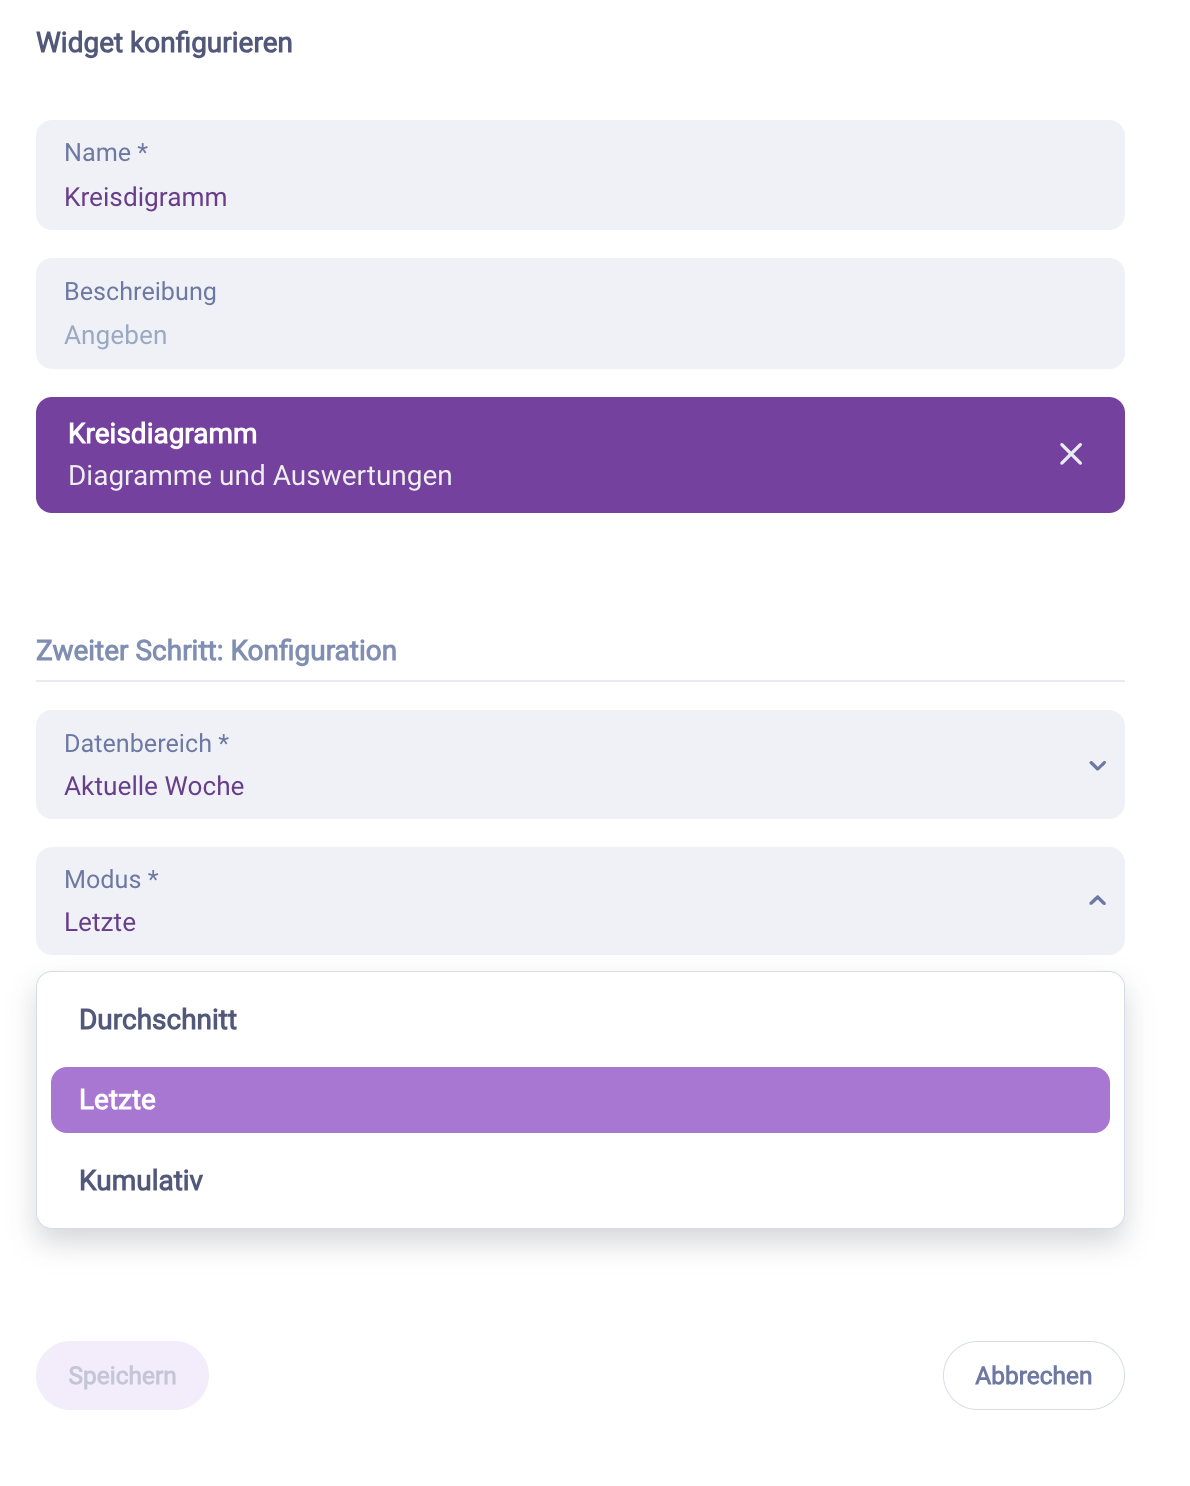Select the Durchschnitt mode option

point(158,1020)
